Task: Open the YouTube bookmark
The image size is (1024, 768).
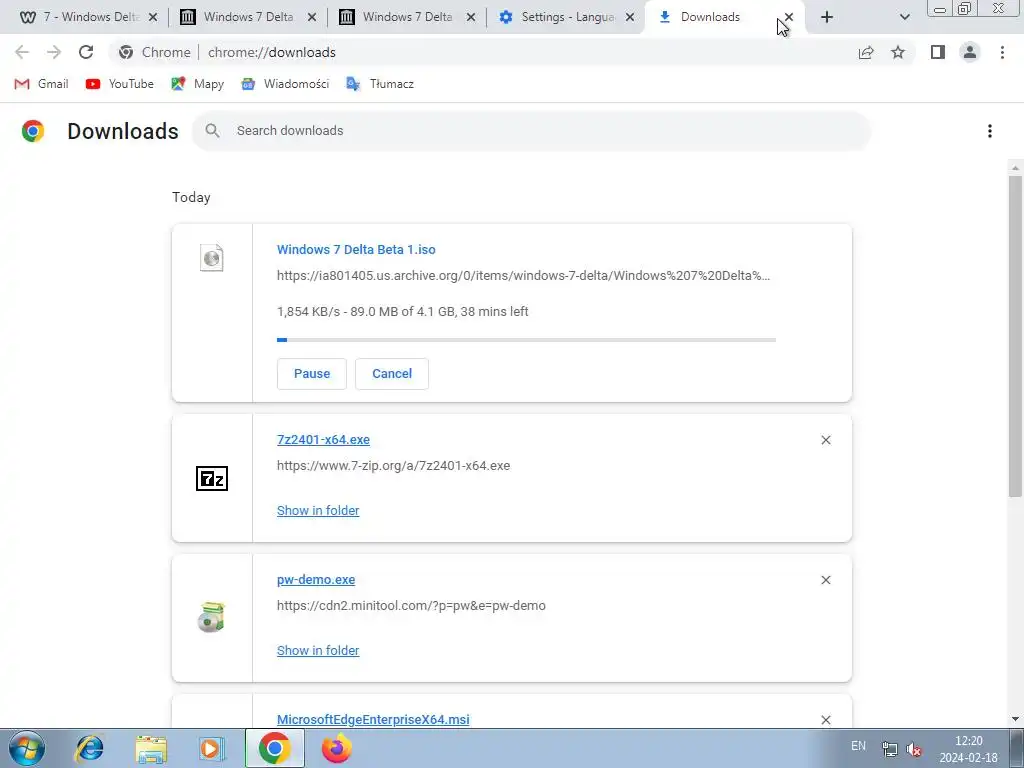Action: (120, 84)
